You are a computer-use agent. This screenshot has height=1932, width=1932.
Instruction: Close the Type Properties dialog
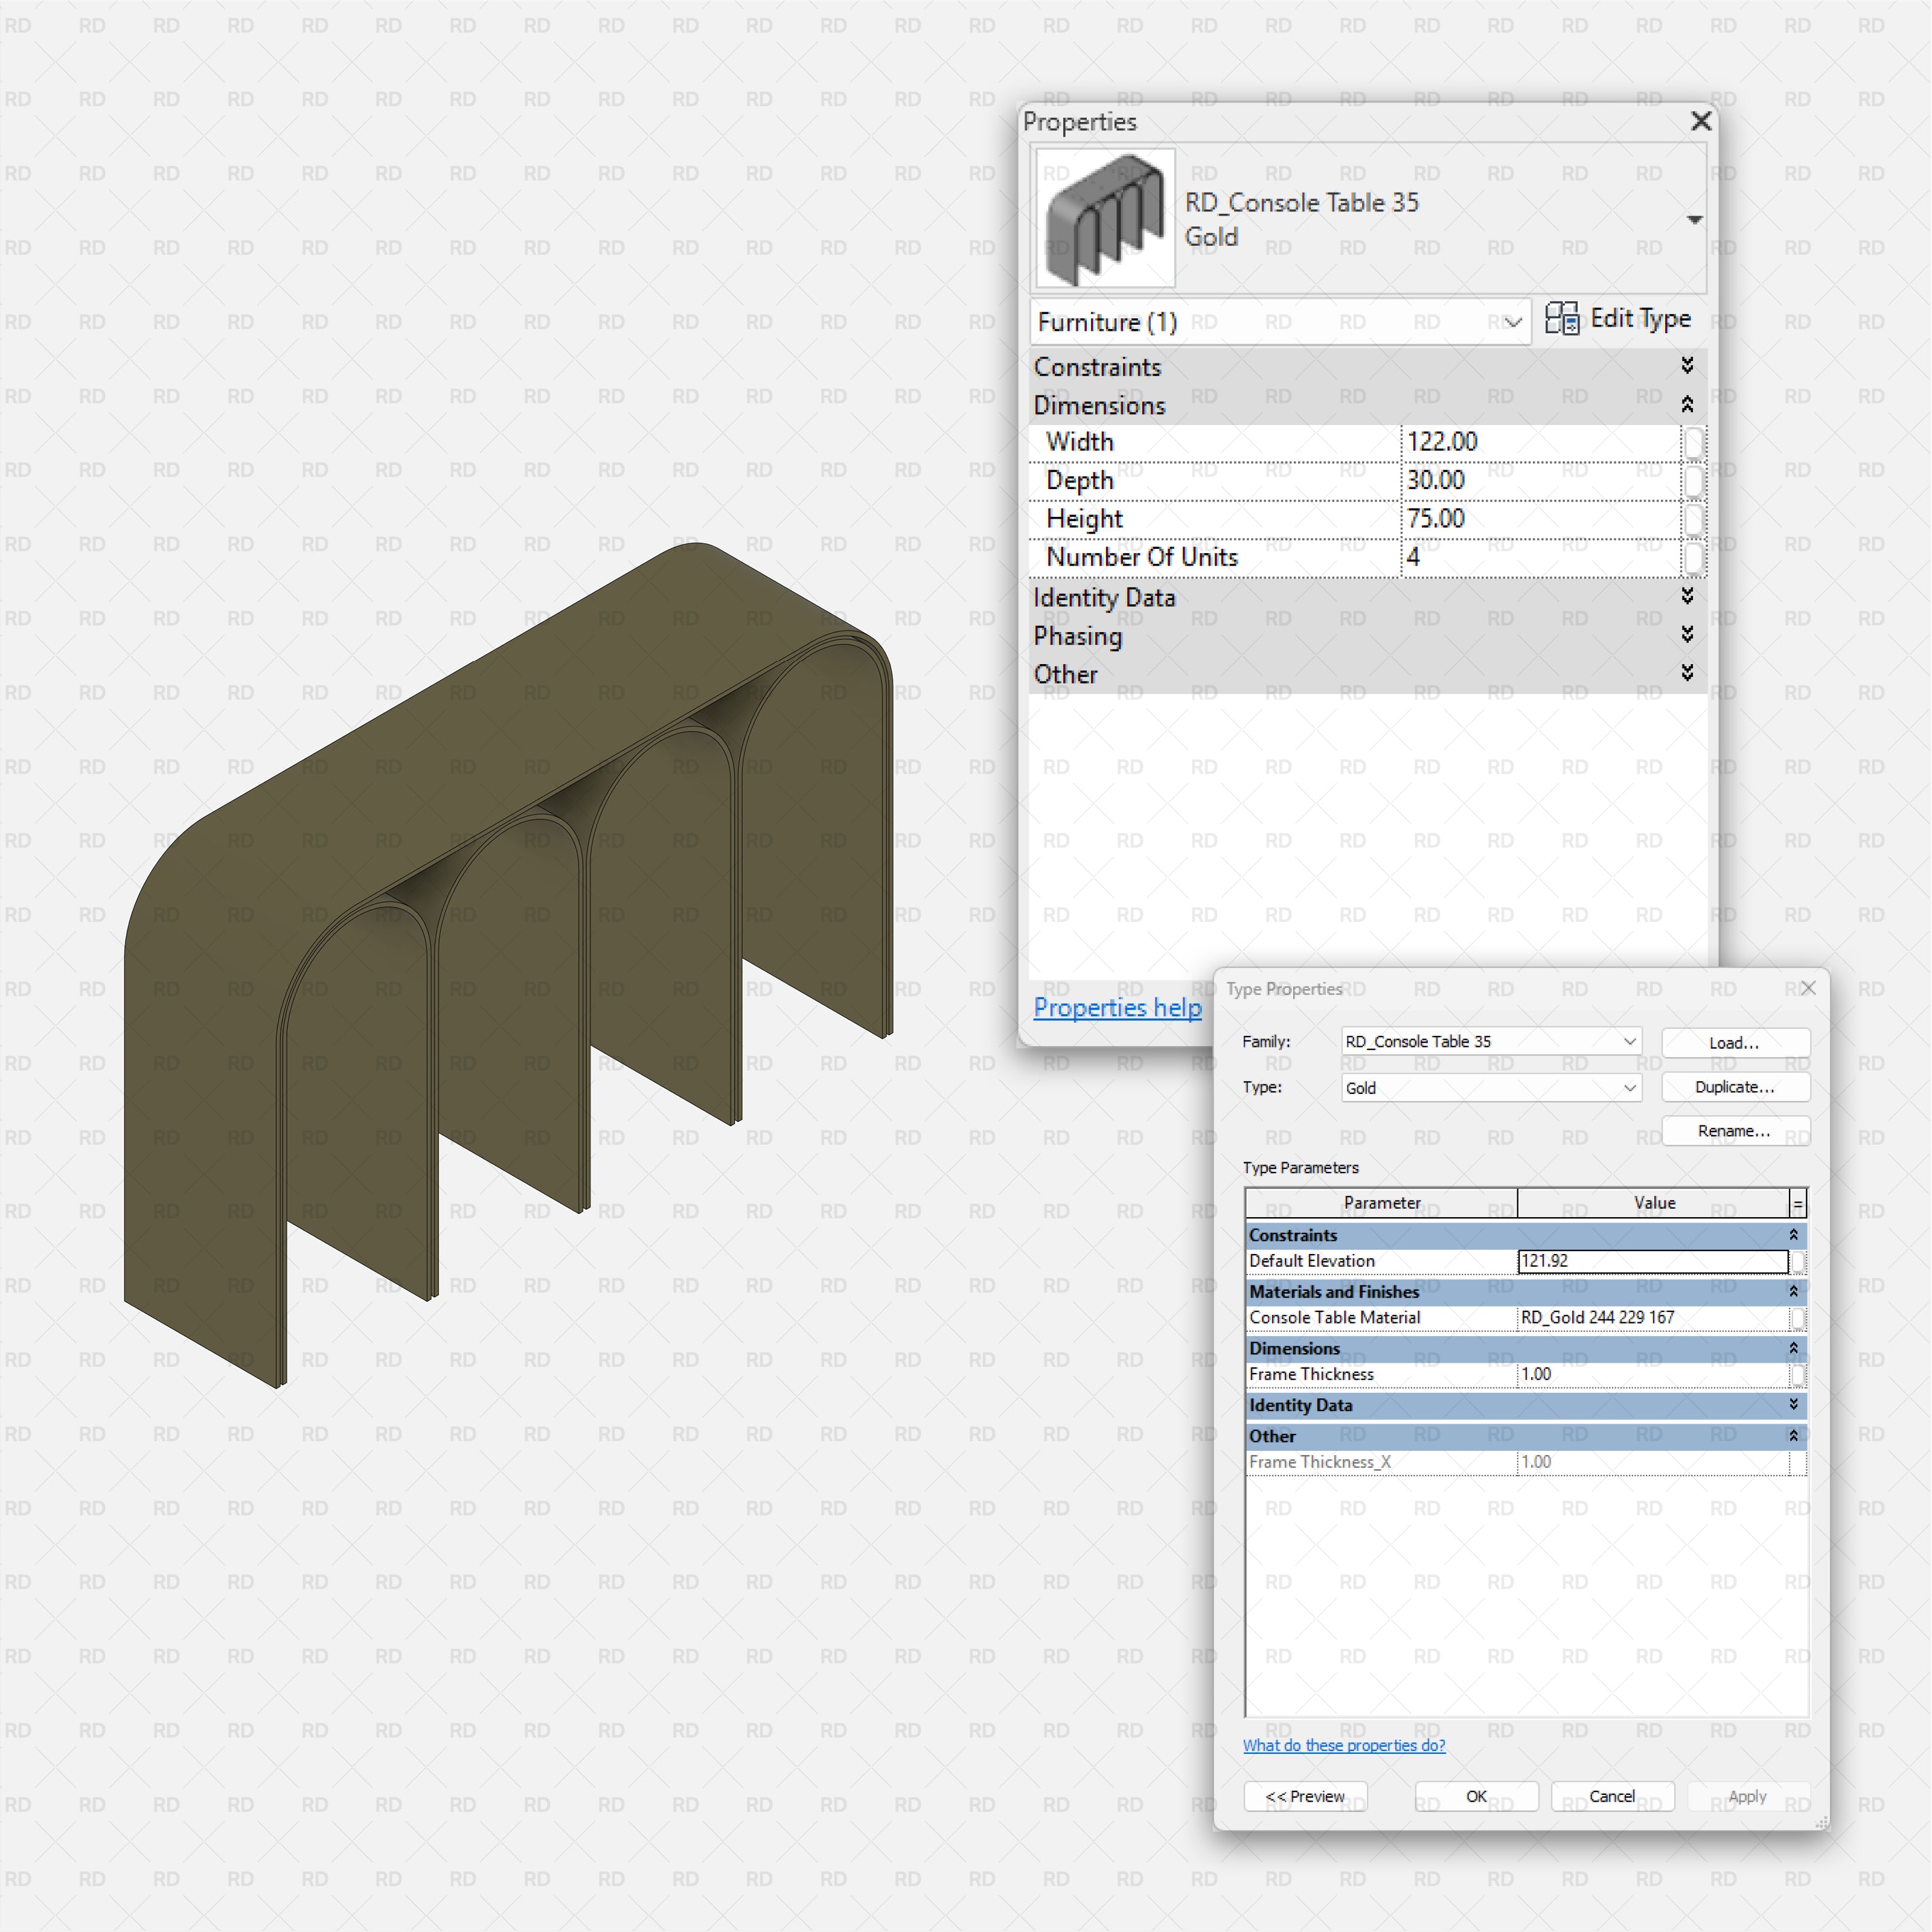[1807, 988]
